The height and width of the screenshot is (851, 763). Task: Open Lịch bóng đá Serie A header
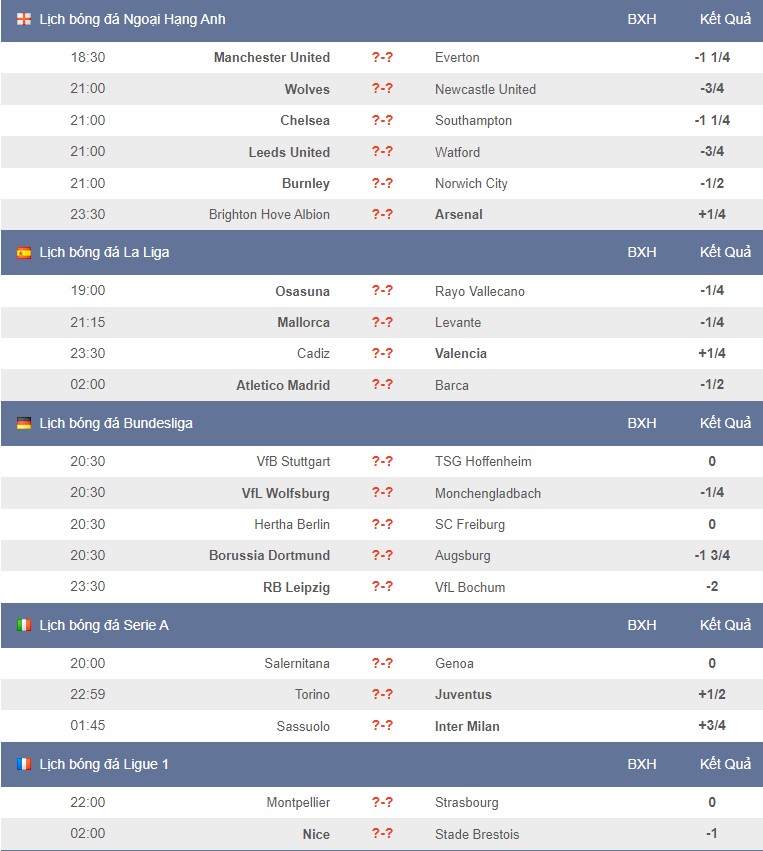[x=104, y=625]
